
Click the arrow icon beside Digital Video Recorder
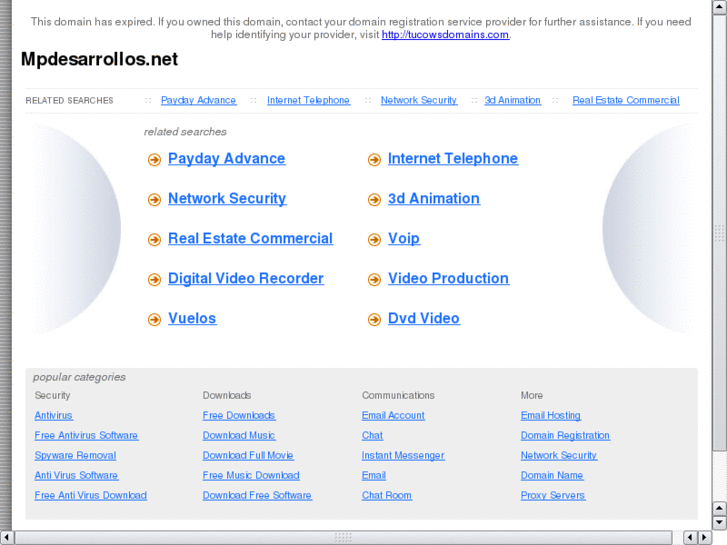[154, 280]
